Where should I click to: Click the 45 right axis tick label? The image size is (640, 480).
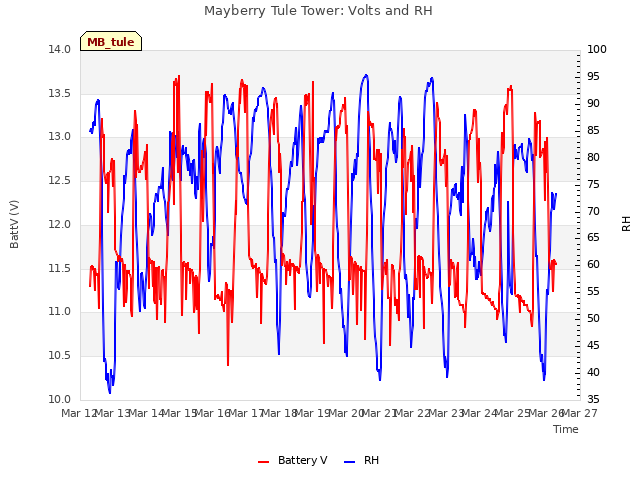[x=593, y=345]
